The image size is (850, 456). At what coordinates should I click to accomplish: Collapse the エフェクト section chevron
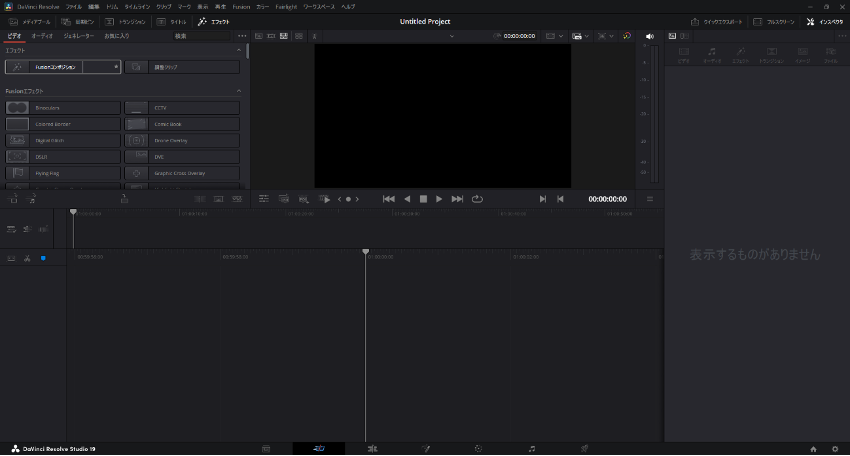(238, 50)
